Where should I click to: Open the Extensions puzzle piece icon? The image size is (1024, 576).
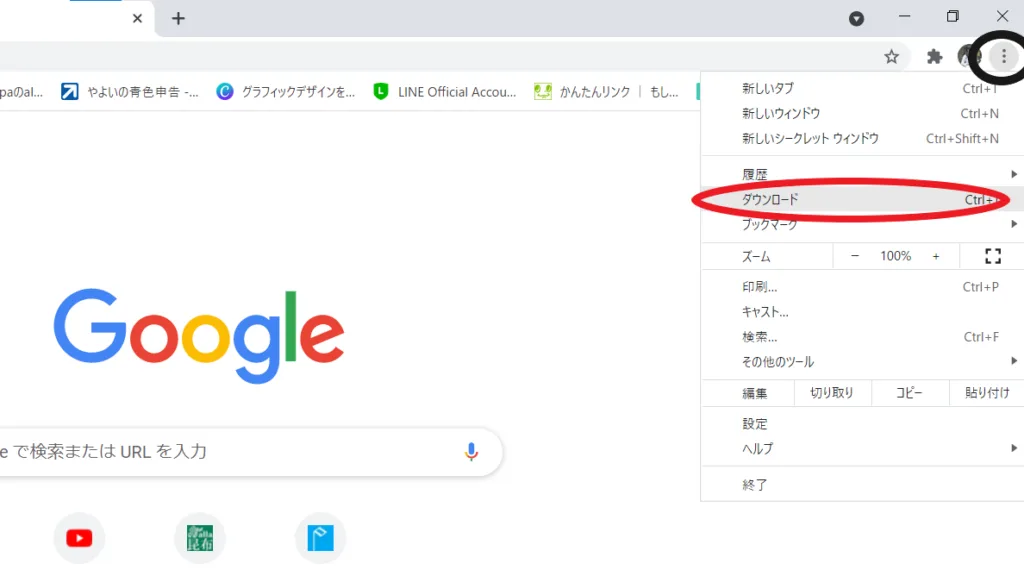click(x=935, y=57)
